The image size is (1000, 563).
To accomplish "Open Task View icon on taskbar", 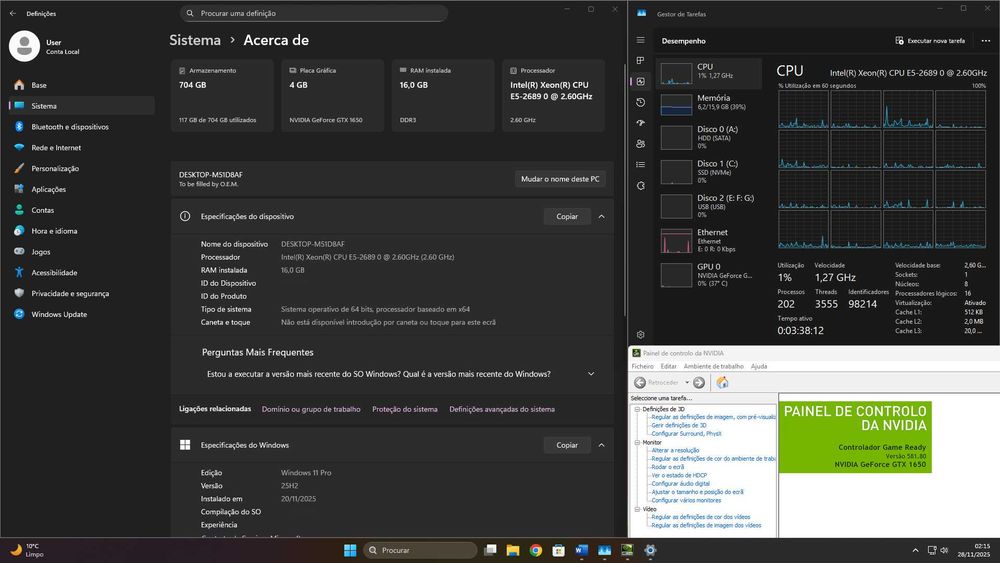I will [x=490, y=550].
